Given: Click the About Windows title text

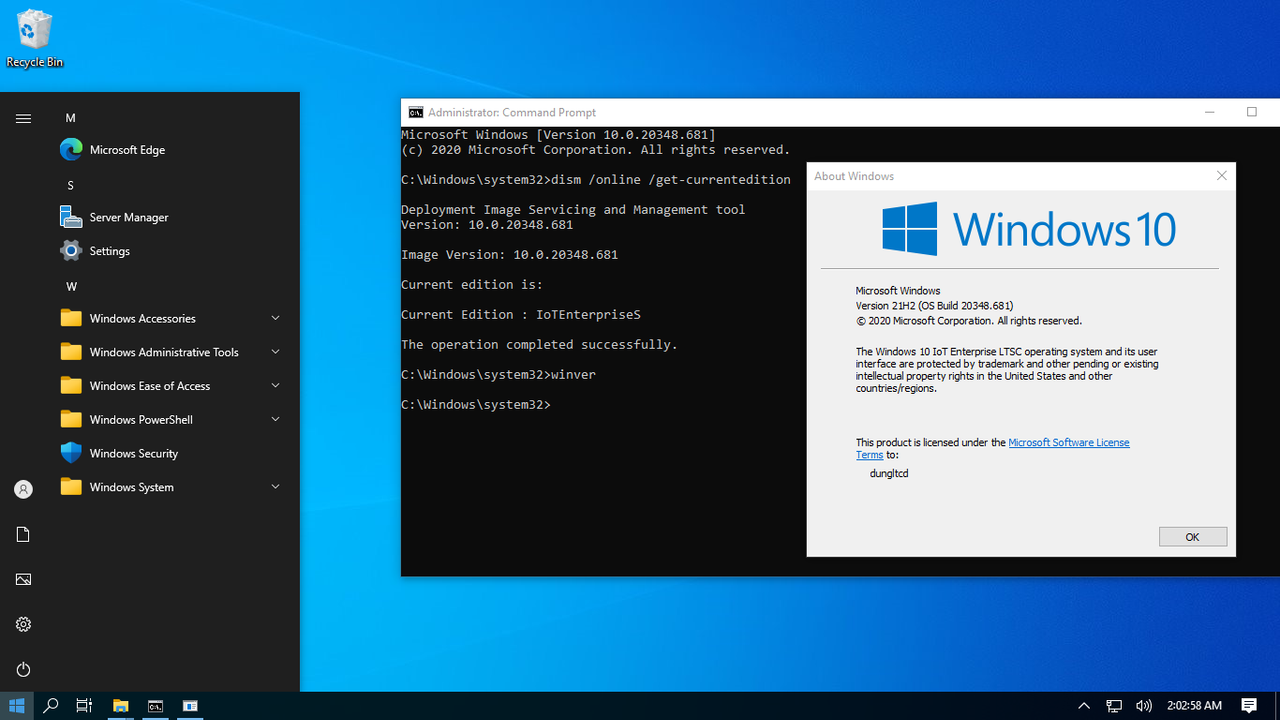Looking at the screenshot, I should pos(854,176).
